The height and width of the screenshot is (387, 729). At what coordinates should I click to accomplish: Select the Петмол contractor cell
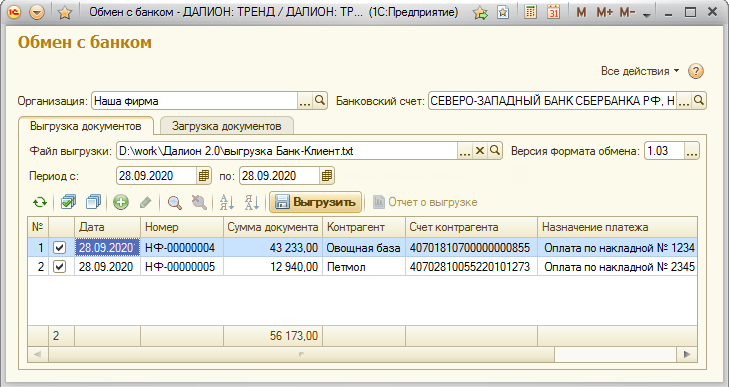point(364,267)
